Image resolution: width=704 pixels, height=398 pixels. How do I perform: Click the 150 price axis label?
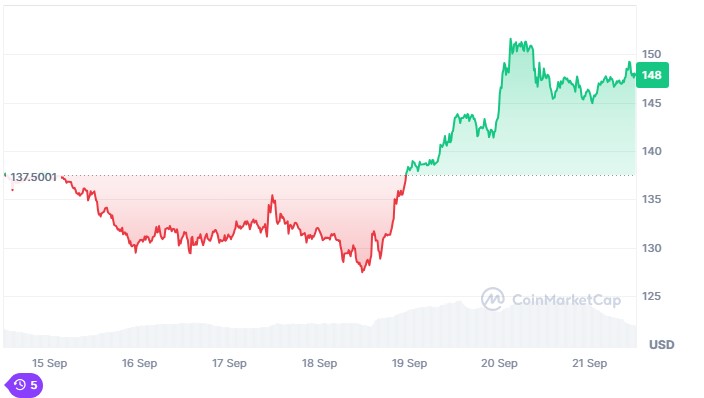pos(651,54)
